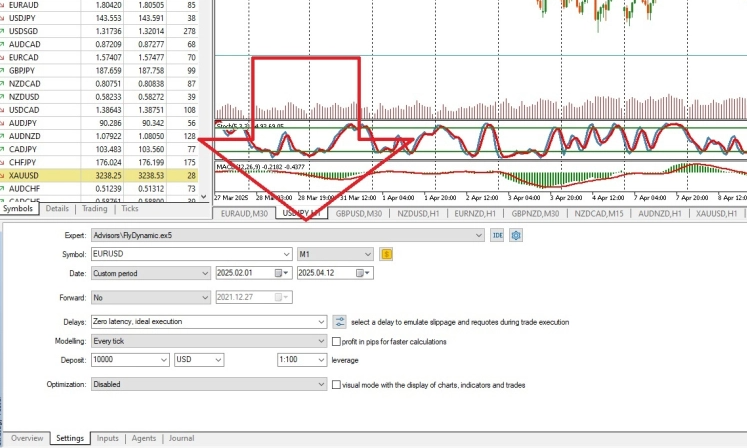Select the CHFJPY row in Market Watch
747x448 pixels.
(99, 163)
